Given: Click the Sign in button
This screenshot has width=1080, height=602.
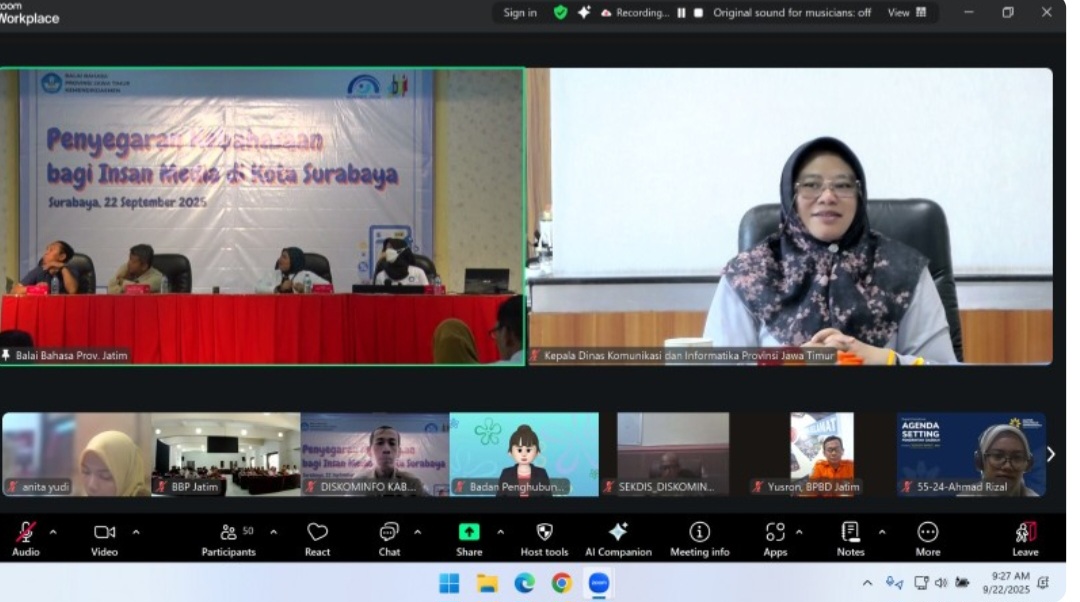Looking at the screenshot, I should coord(520,12).
